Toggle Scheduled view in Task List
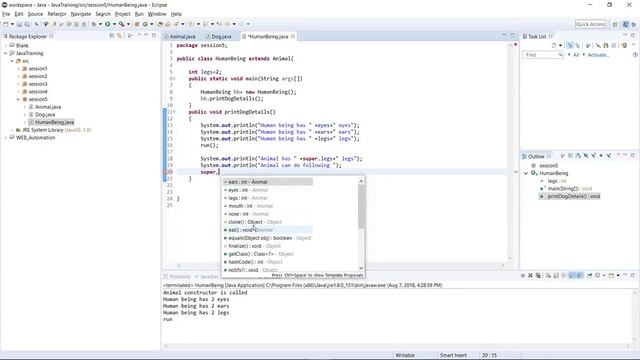This screenshot has width=640, height=360. coord(577,45)
